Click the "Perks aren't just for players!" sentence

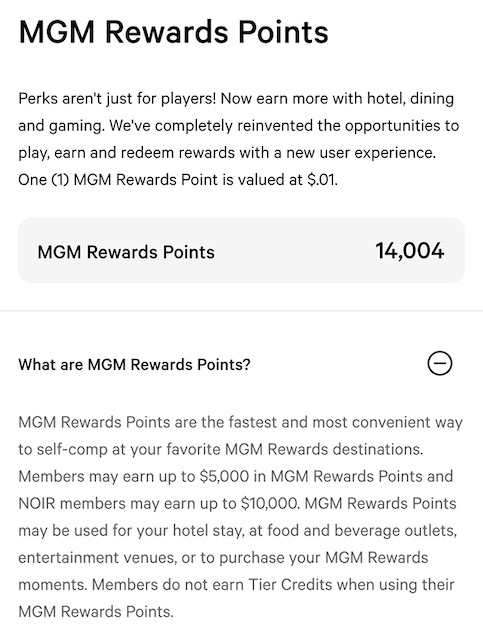117,99
